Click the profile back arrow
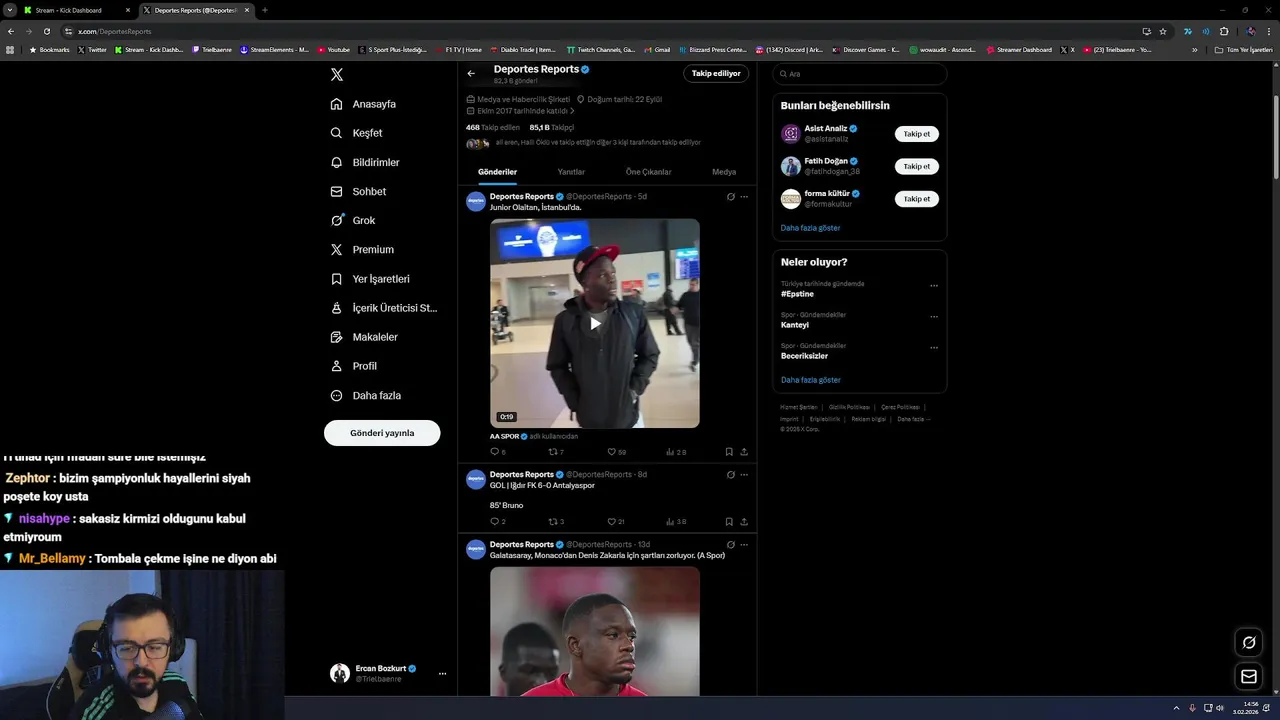 471,73
